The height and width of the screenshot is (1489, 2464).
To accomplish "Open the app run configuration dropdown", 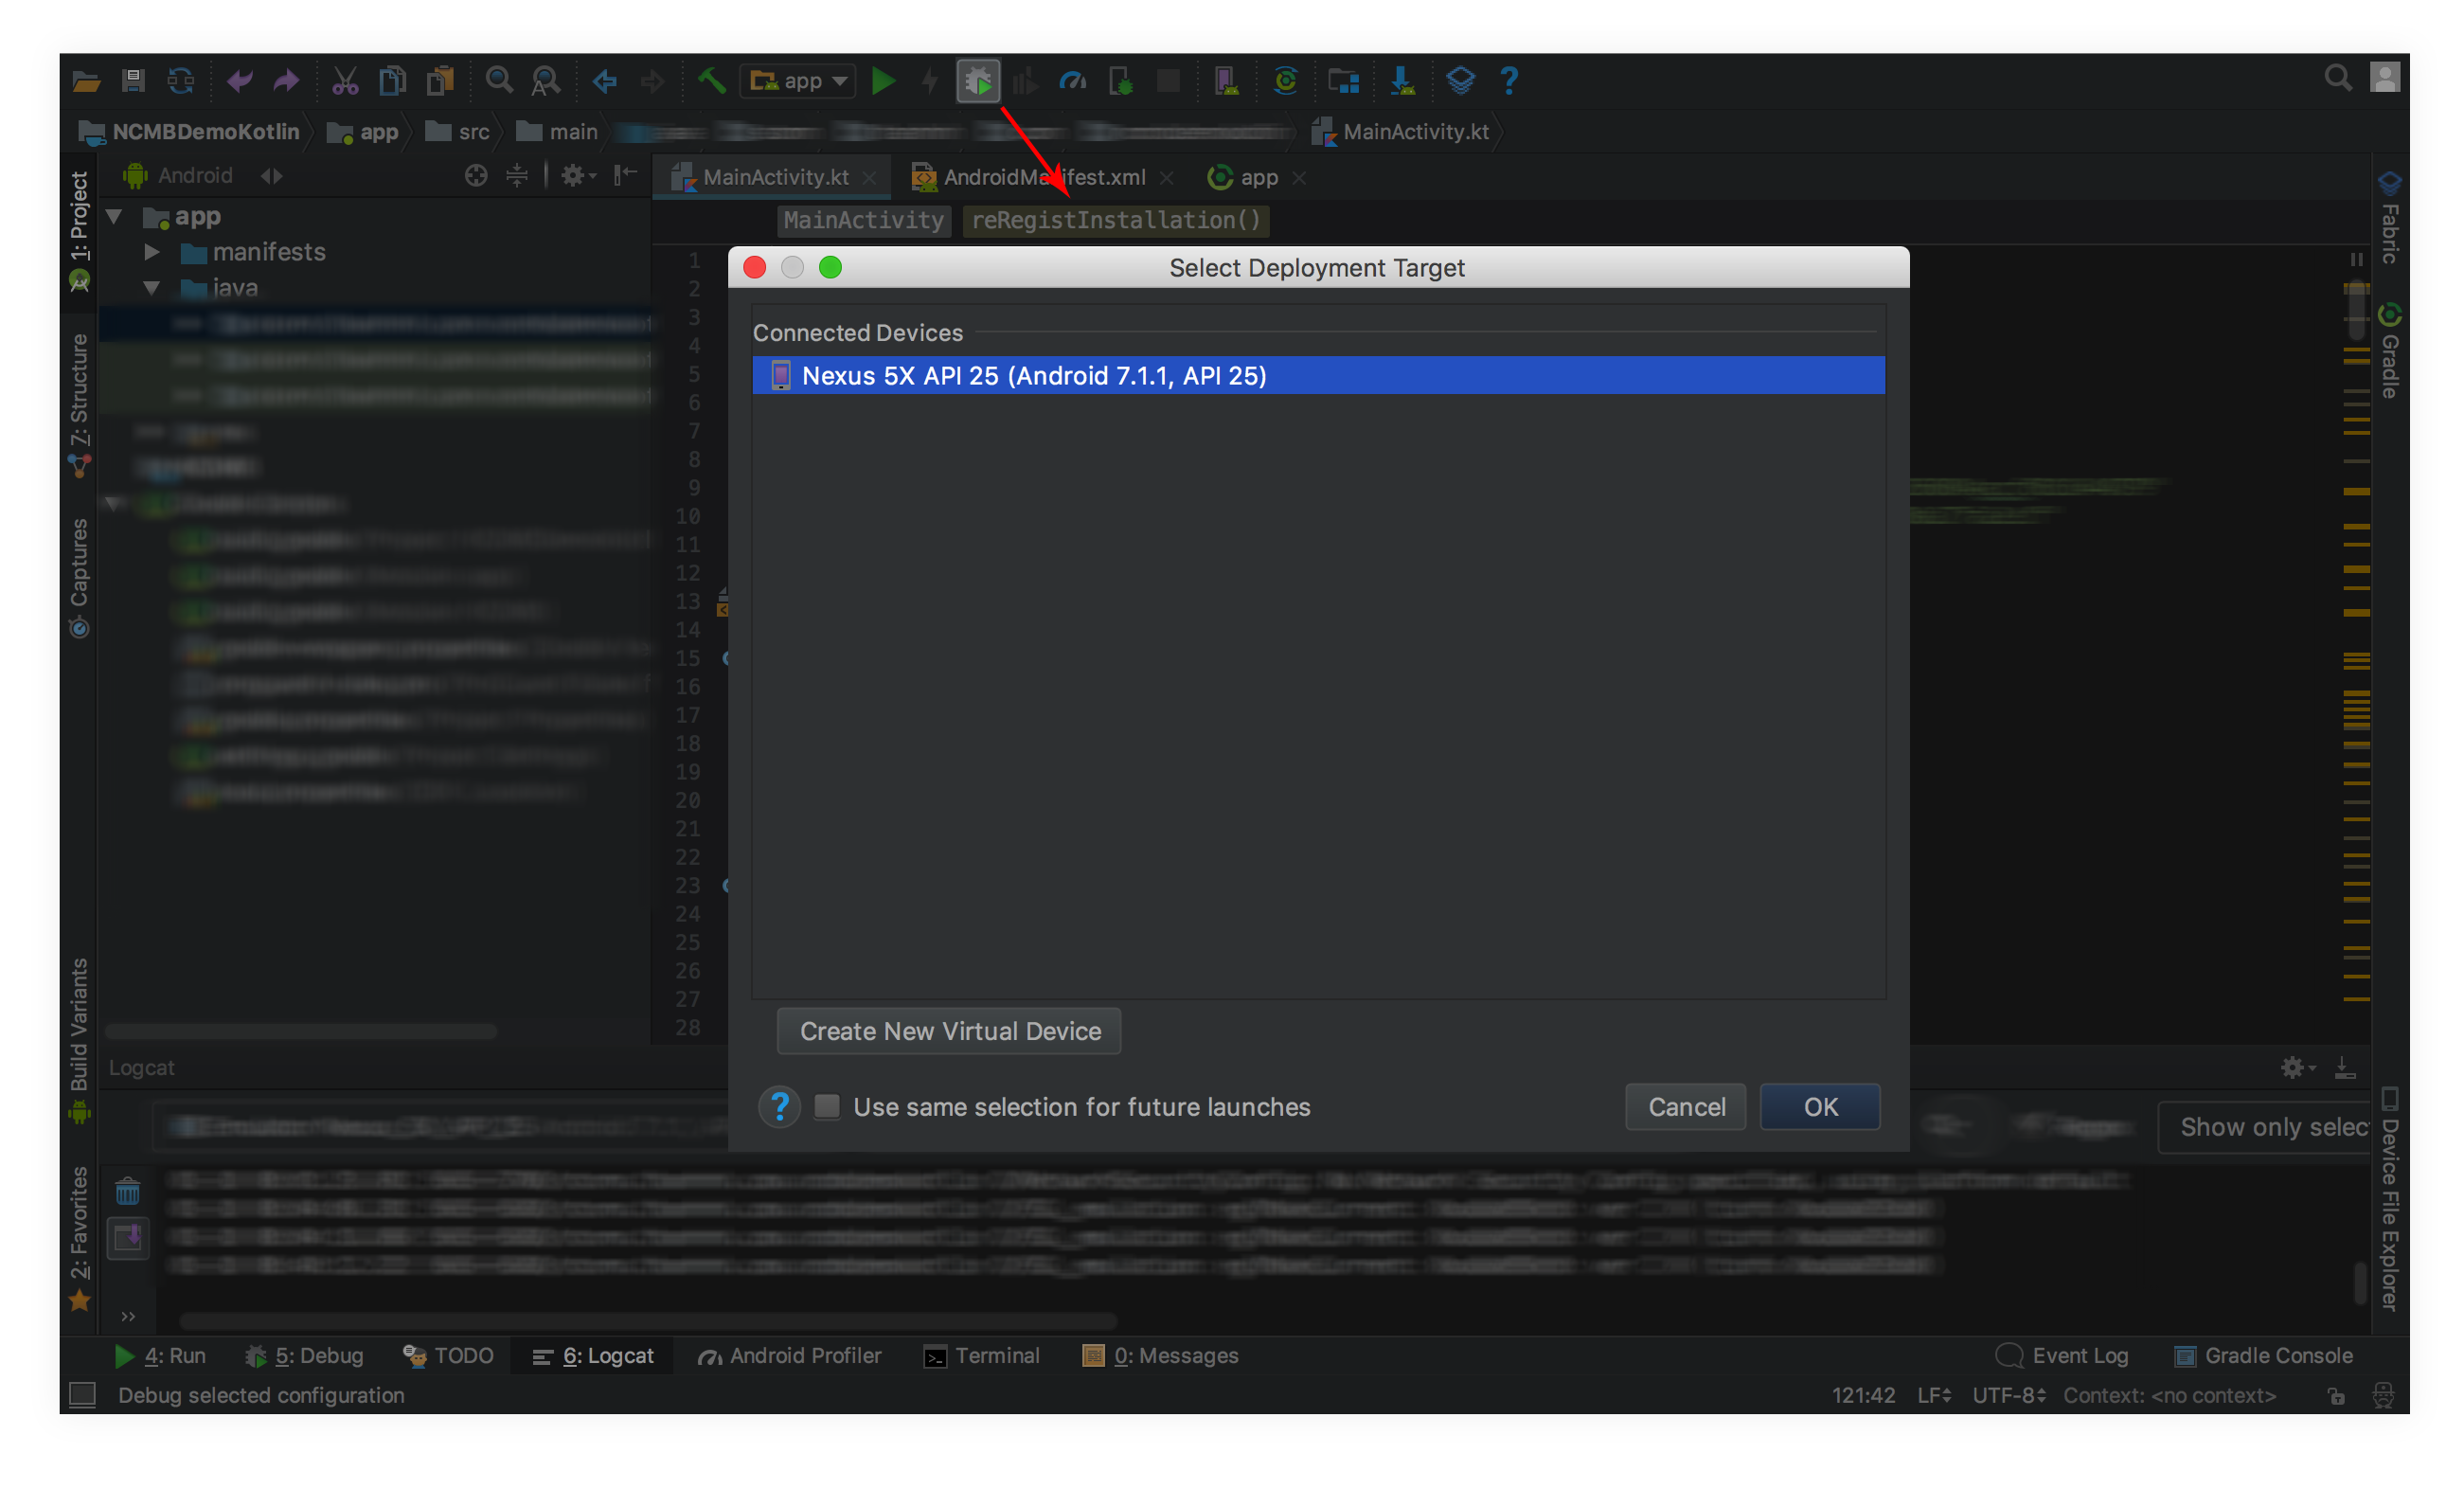I will point(798,81).
